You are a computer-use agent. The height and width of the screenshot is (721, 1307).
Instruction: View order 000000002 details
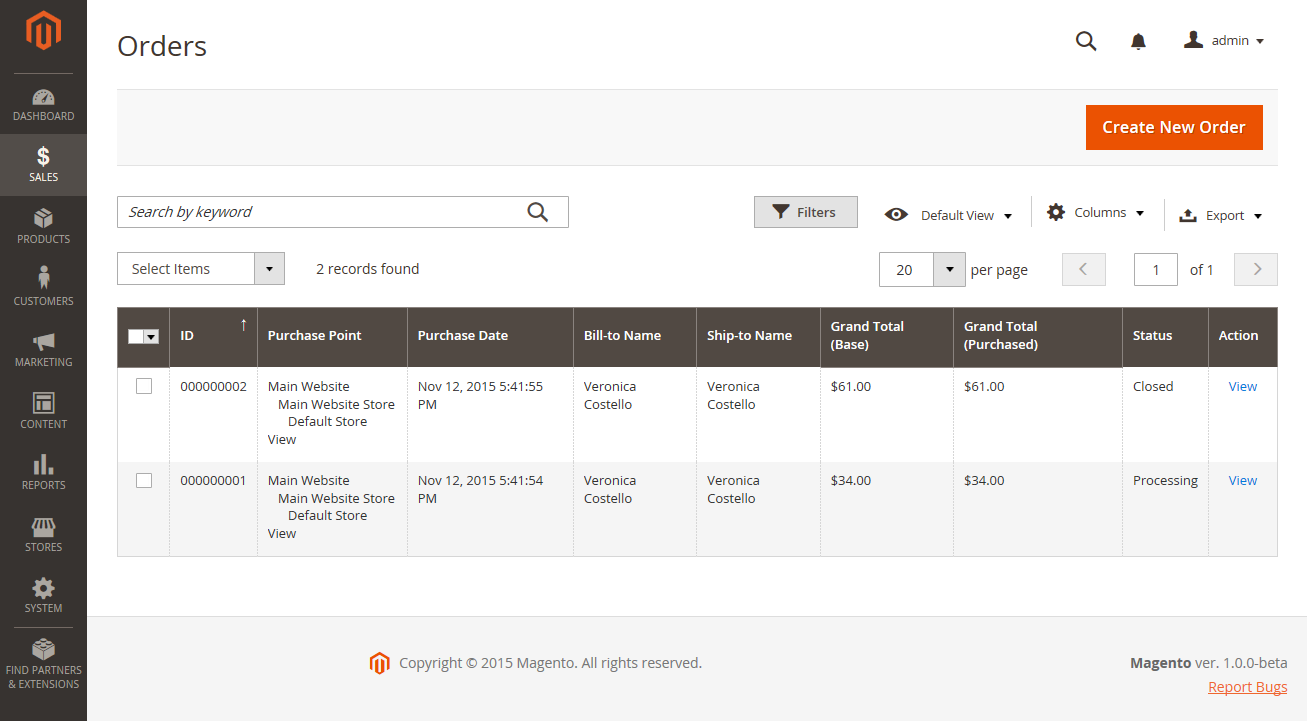pyautogui.click(x=1243, y=386)
